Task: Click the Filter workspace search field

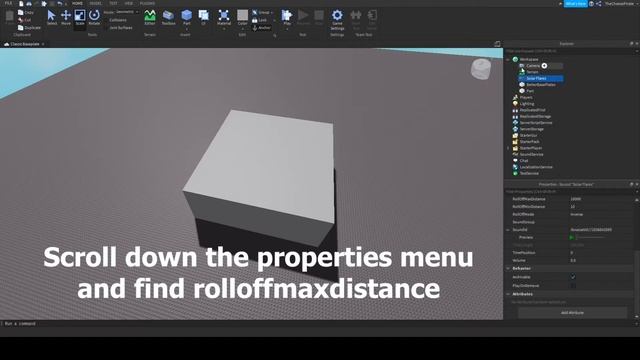Action: tap(570, 51)
